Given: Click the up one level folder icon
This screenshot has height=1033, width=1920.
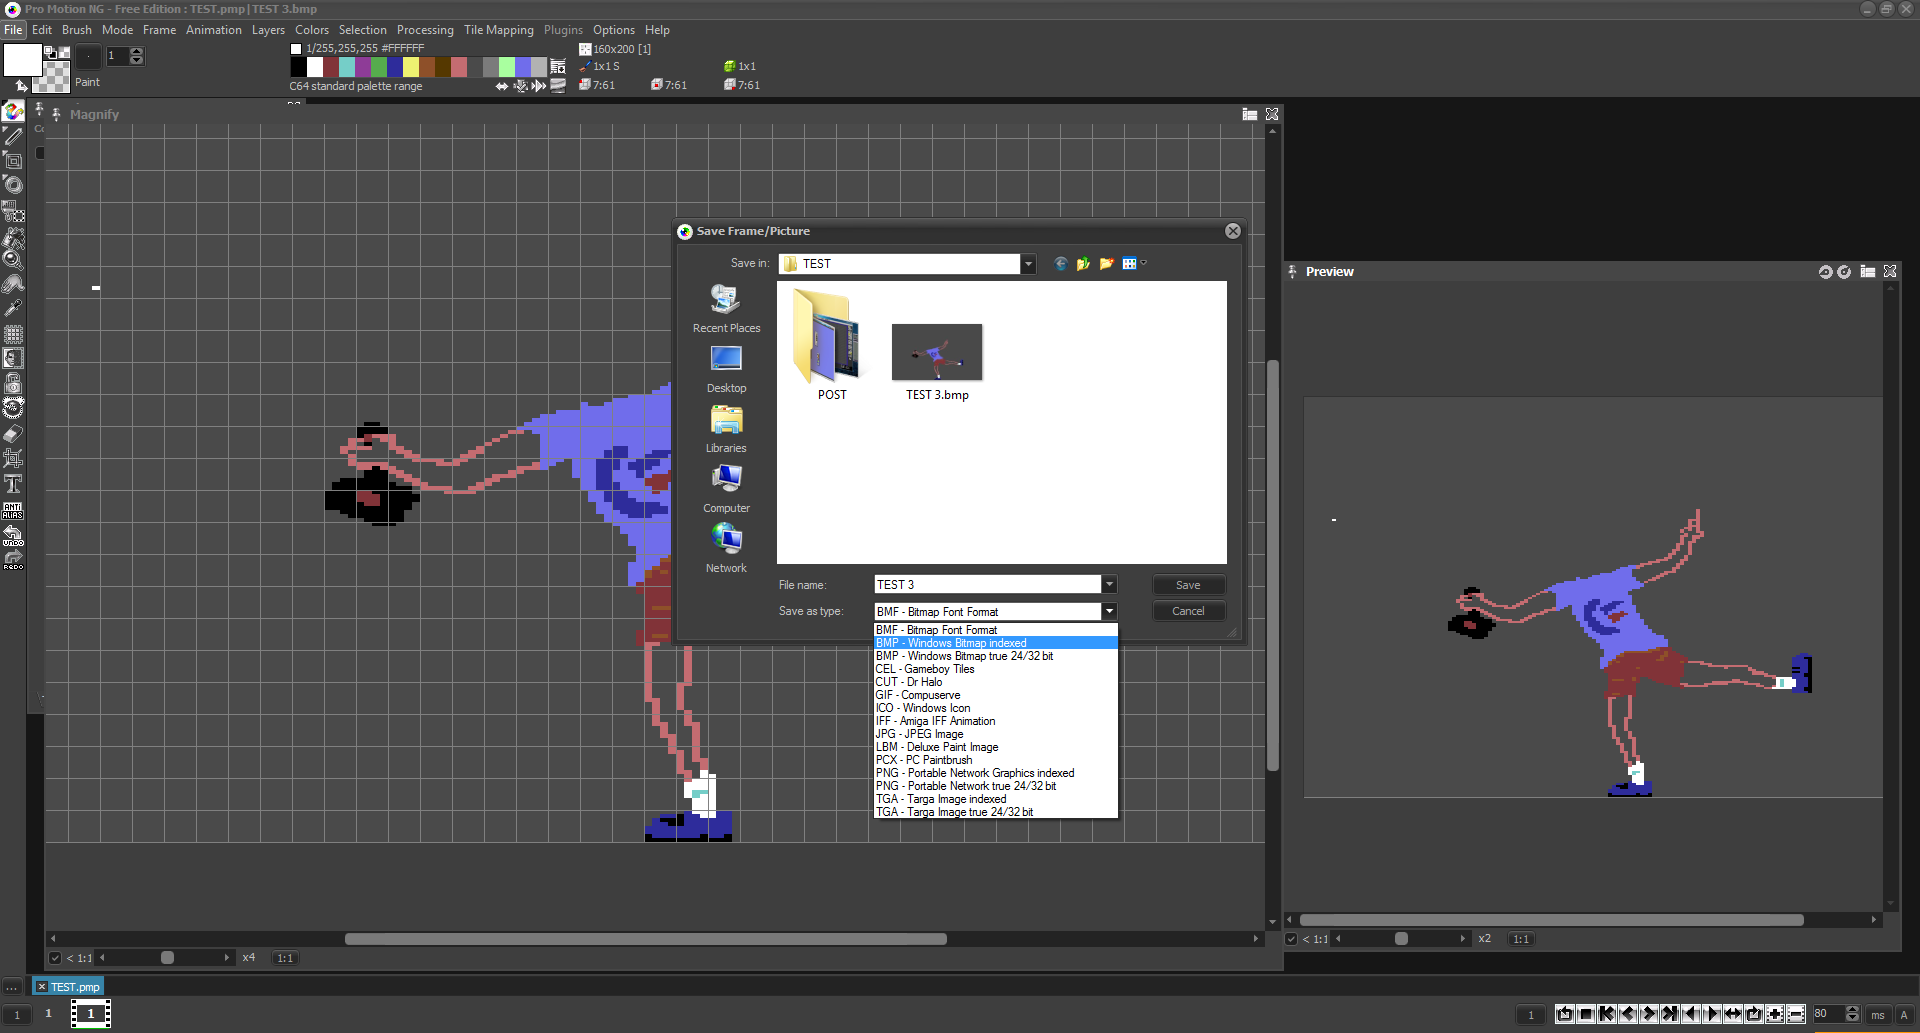Looking at the screenshot, I should tap(1083, 264).
